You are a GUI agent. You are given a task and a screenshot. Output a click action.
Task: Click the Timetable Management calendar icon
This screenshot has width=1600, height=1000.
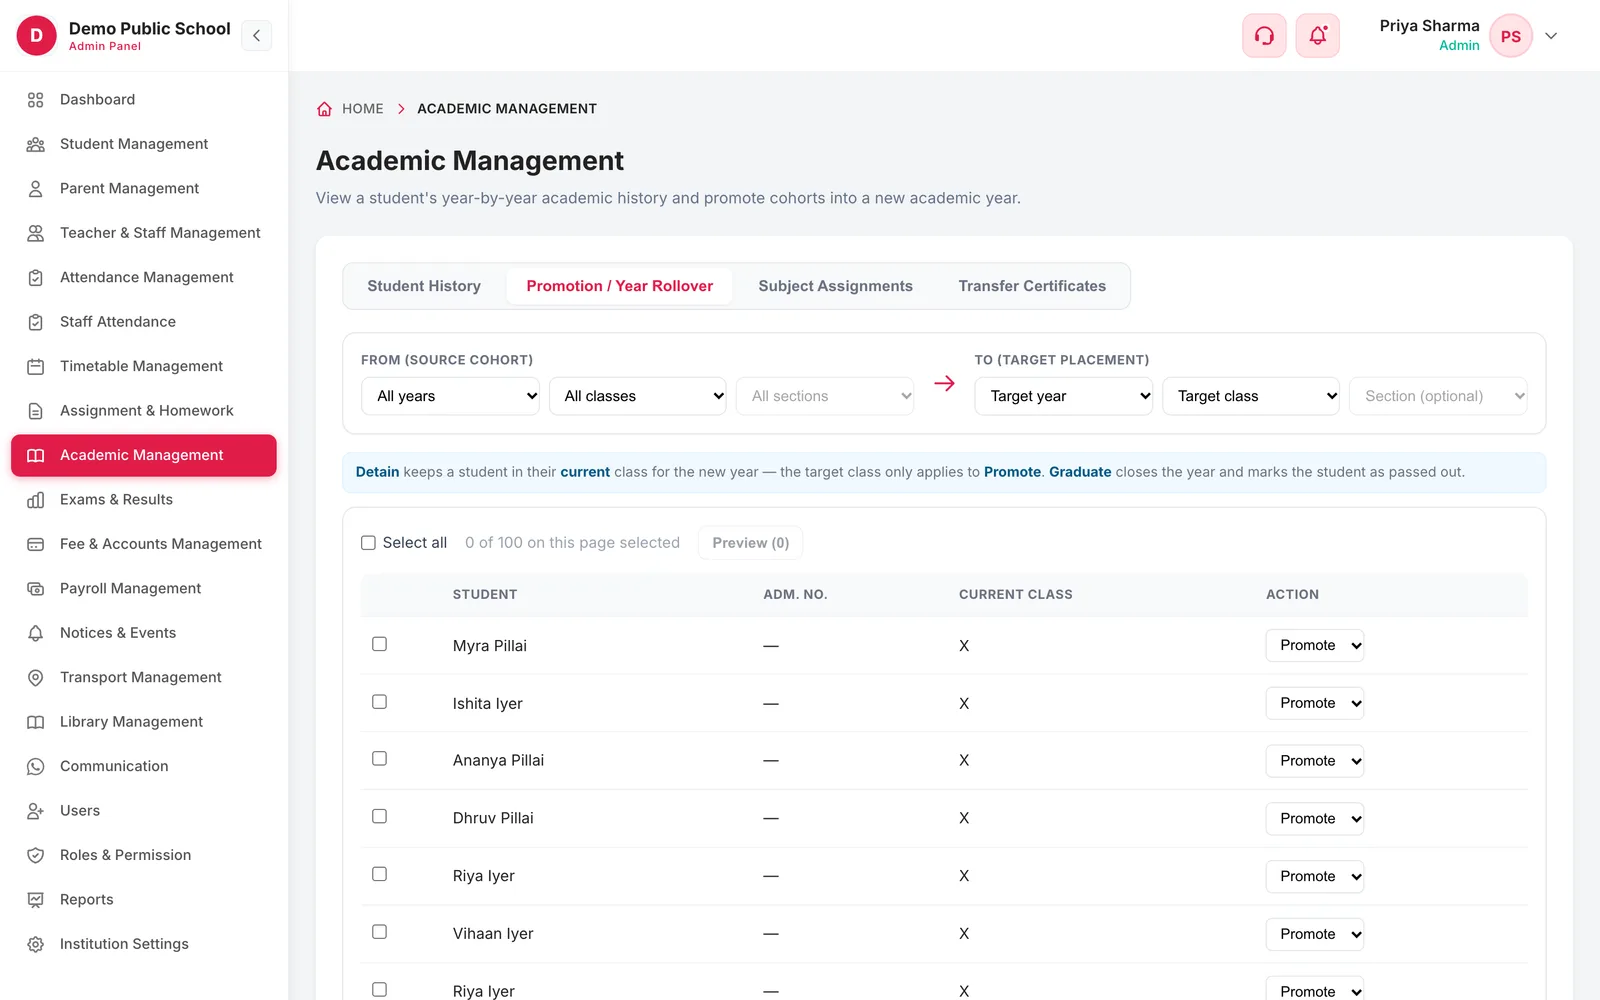click(x=36, y=367)
